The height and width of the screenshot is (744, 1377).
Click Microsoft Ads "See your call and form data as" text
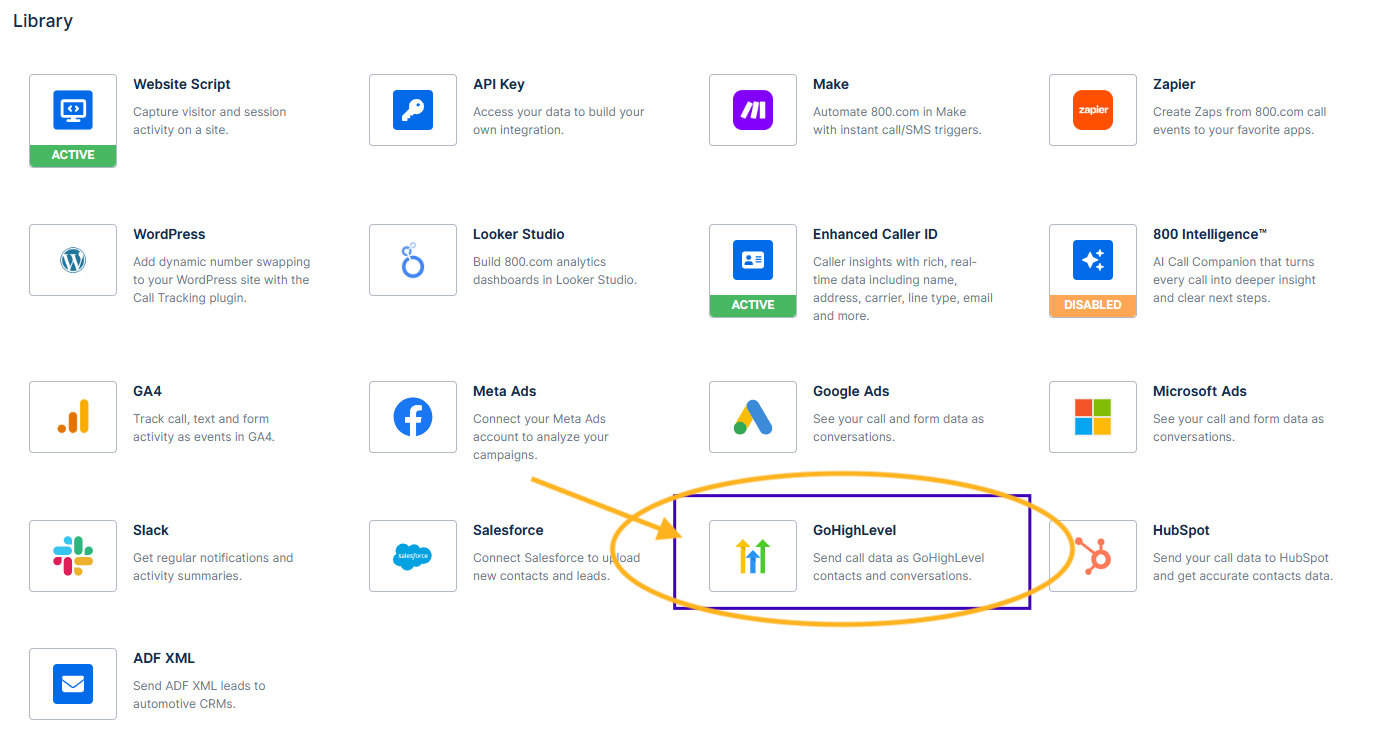click(1238, 419)
